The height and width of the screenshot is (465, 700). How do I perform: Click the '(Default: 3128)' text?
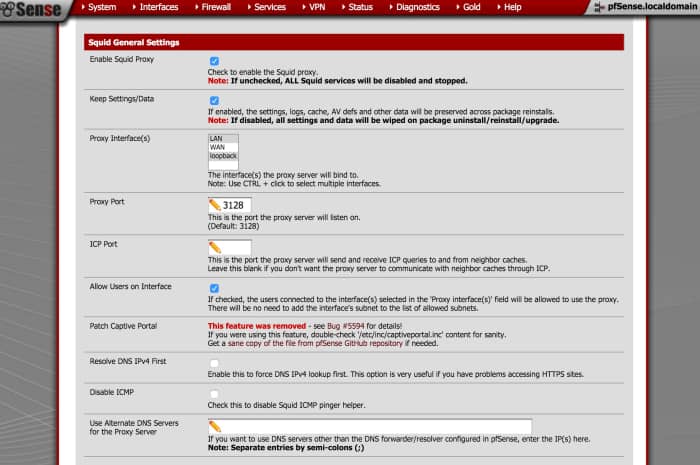tap(233, 226)
